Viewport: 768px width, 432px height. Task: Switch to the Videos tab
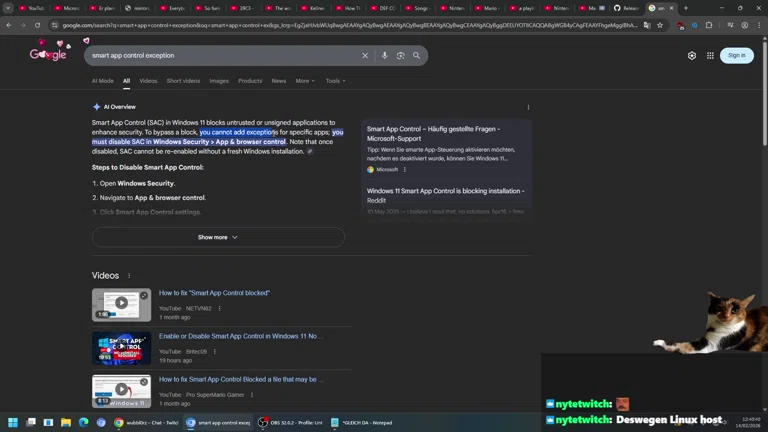point(148,81)
